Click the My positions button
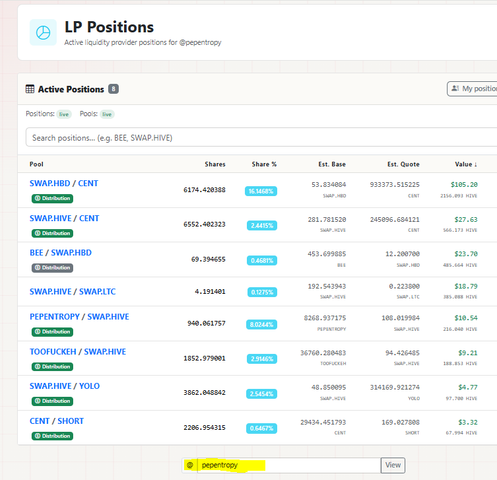Image resolution: width=497 pixels, height=480 pixels. (472, 89)
